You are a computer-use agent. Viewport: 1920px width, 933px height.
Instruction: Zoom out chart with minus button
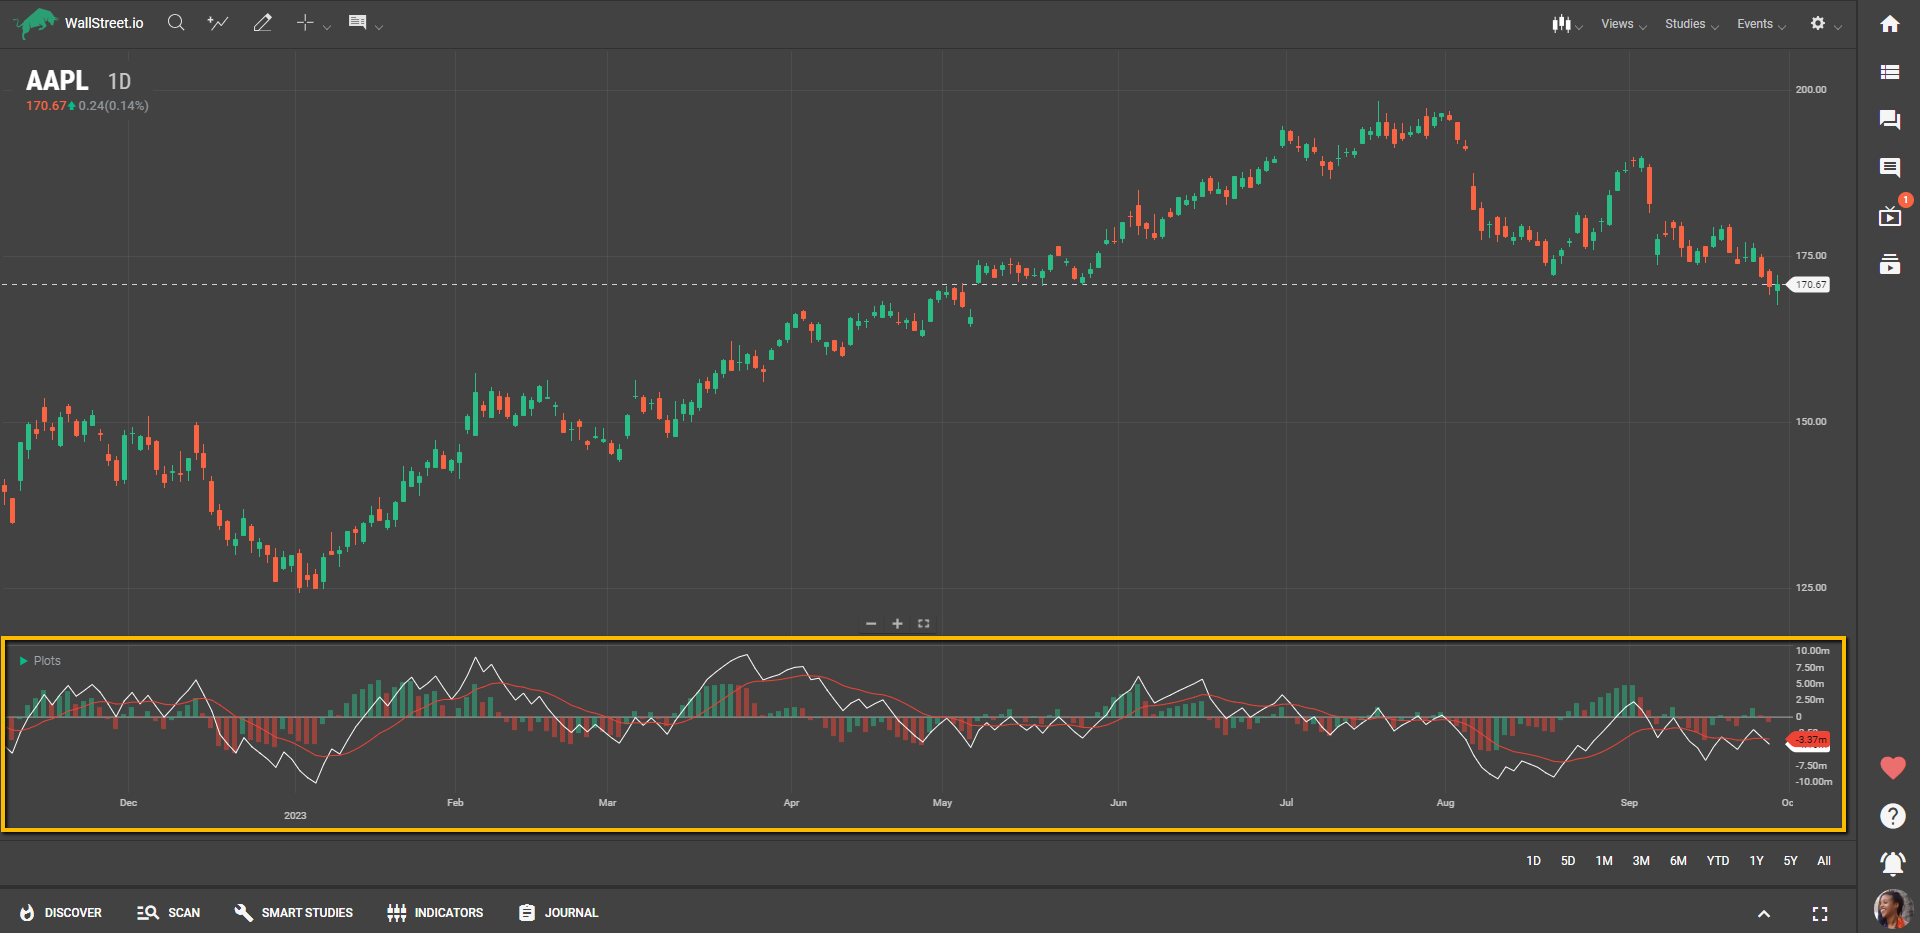pyautogui.click(x=871, y=624)
